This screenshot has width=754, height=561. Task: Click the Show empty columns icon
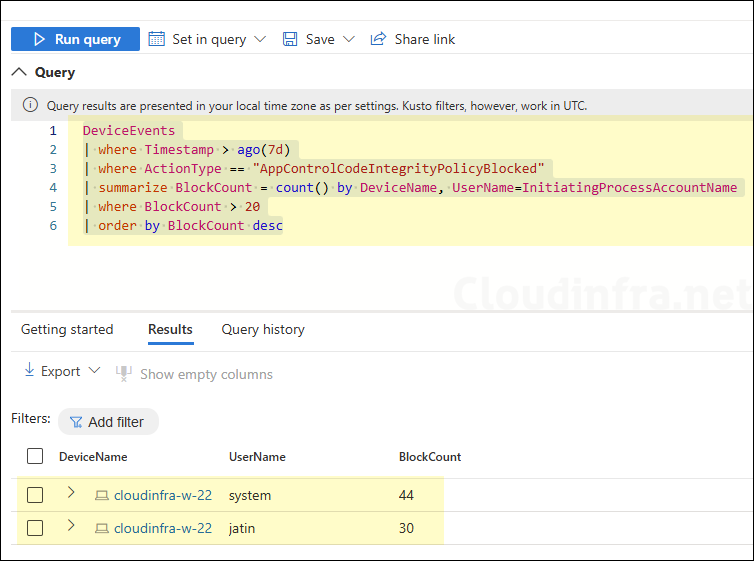coord(124,374)
